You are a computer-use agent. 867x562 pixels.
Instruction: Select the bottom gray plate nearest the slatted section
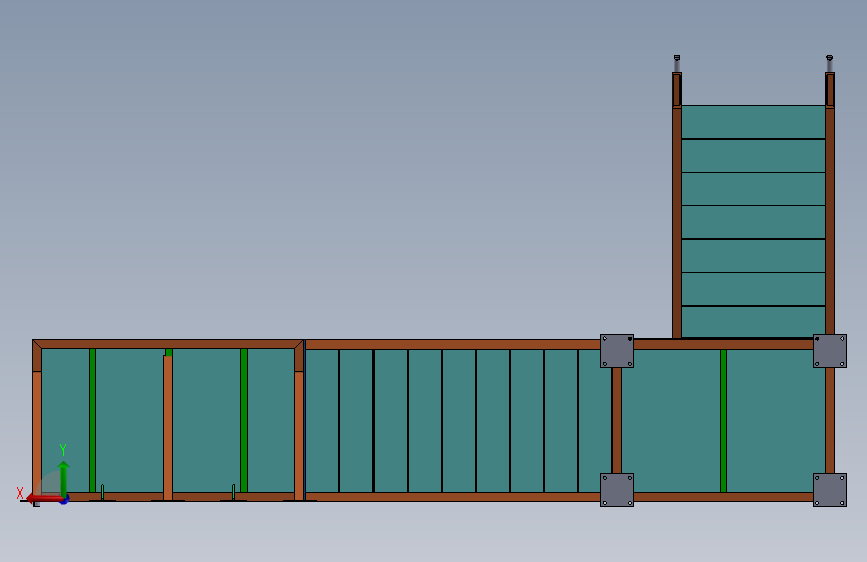[x=617, y=490]
